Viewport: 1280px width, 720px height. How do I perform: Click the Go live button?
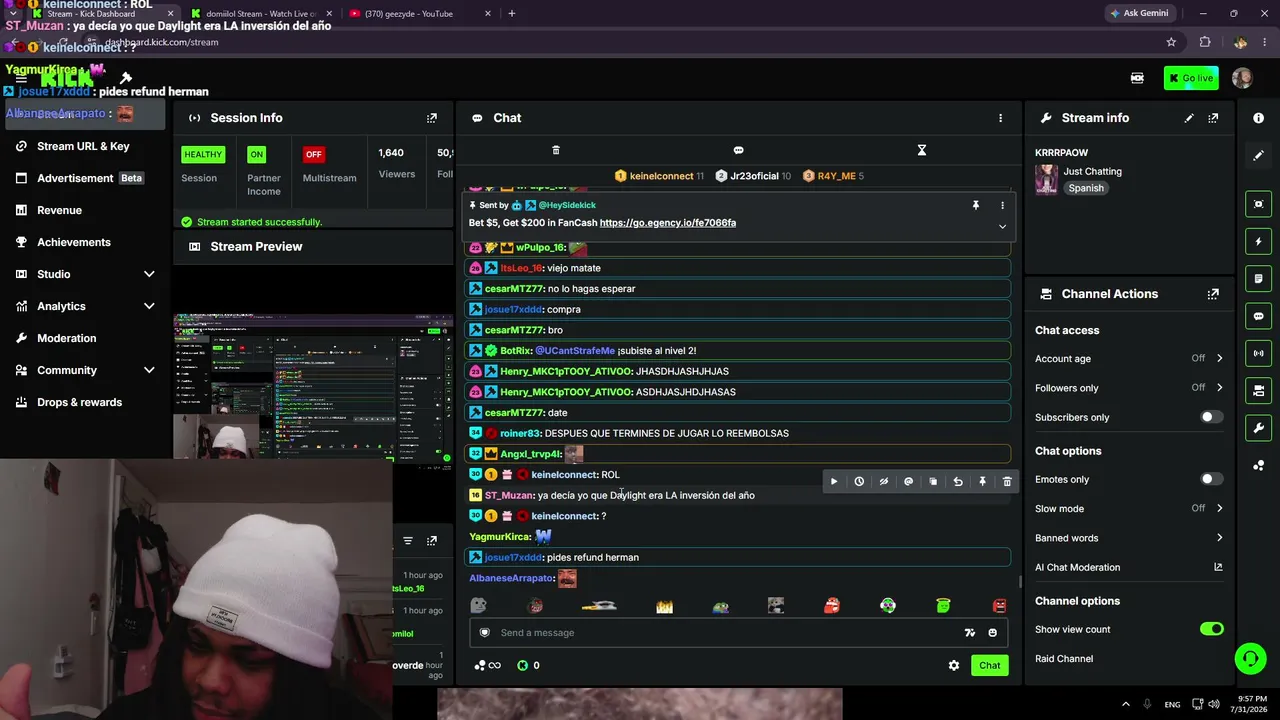pos(1191,78)
